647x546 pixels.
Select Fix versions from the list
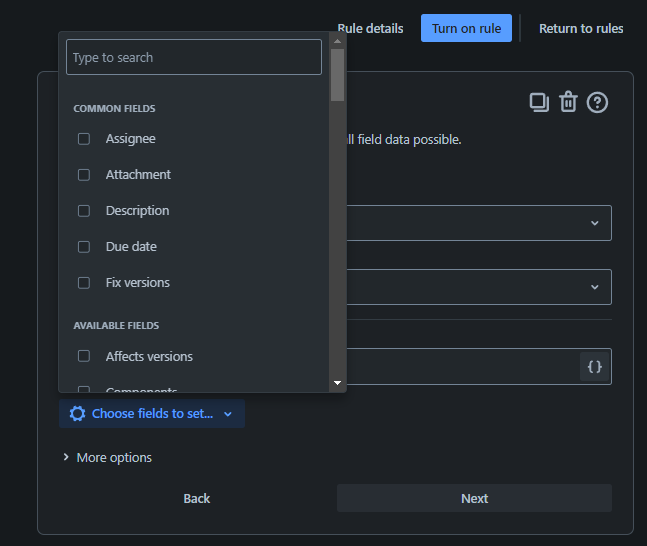tap(84, 283)
